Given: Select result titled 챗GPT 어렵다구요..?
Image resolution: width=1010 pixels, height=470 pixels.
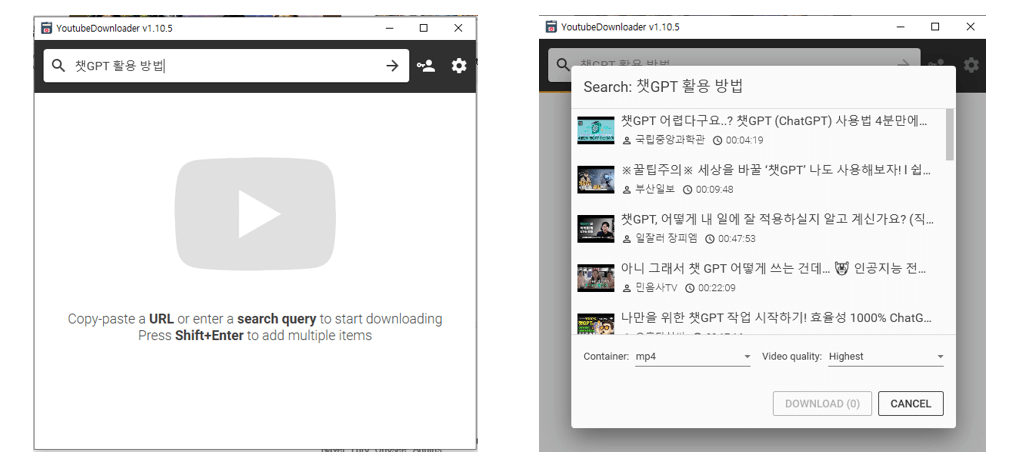Looking at the screenshot, I should point(774,121).
